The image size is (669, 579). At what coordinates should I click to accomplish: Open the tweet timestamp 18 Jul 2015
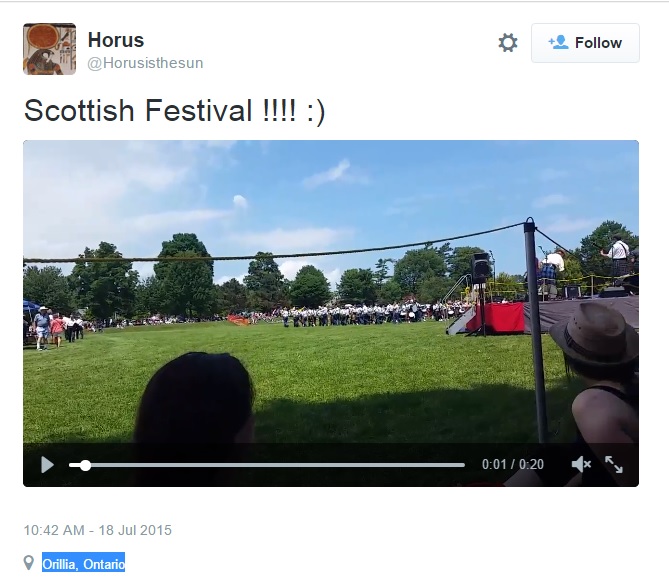coord(98,530)
